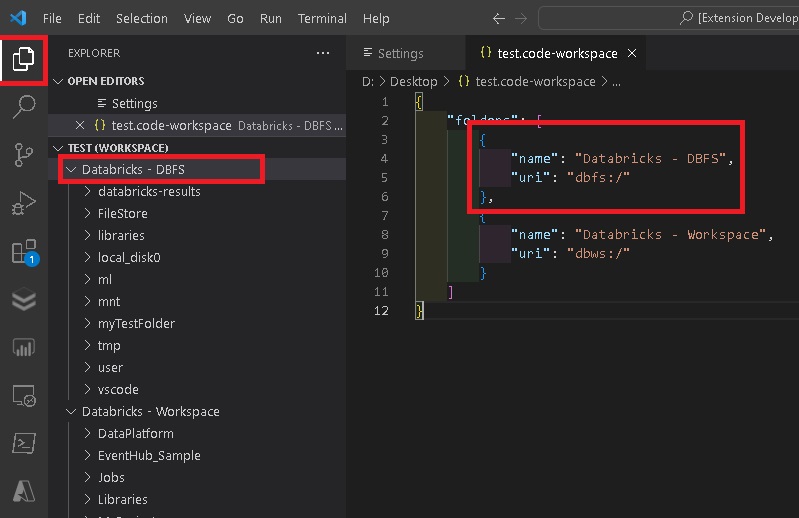Click the D: breadcrumb segment
799x518 pixels.
coord(368,81)
